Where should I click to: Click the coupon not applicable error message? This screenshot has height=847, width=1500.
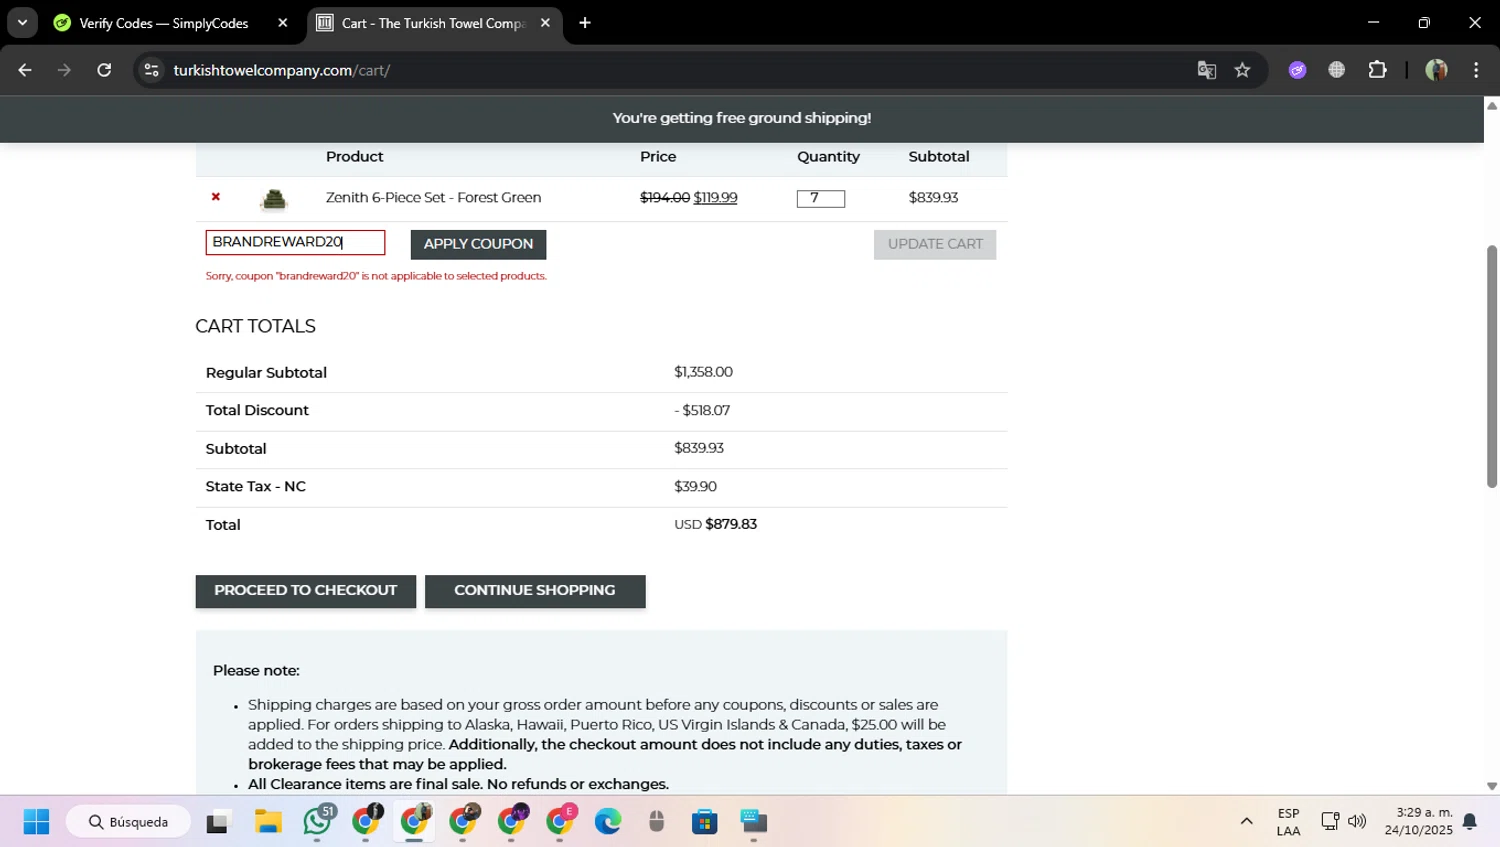[x=376, y=276]
